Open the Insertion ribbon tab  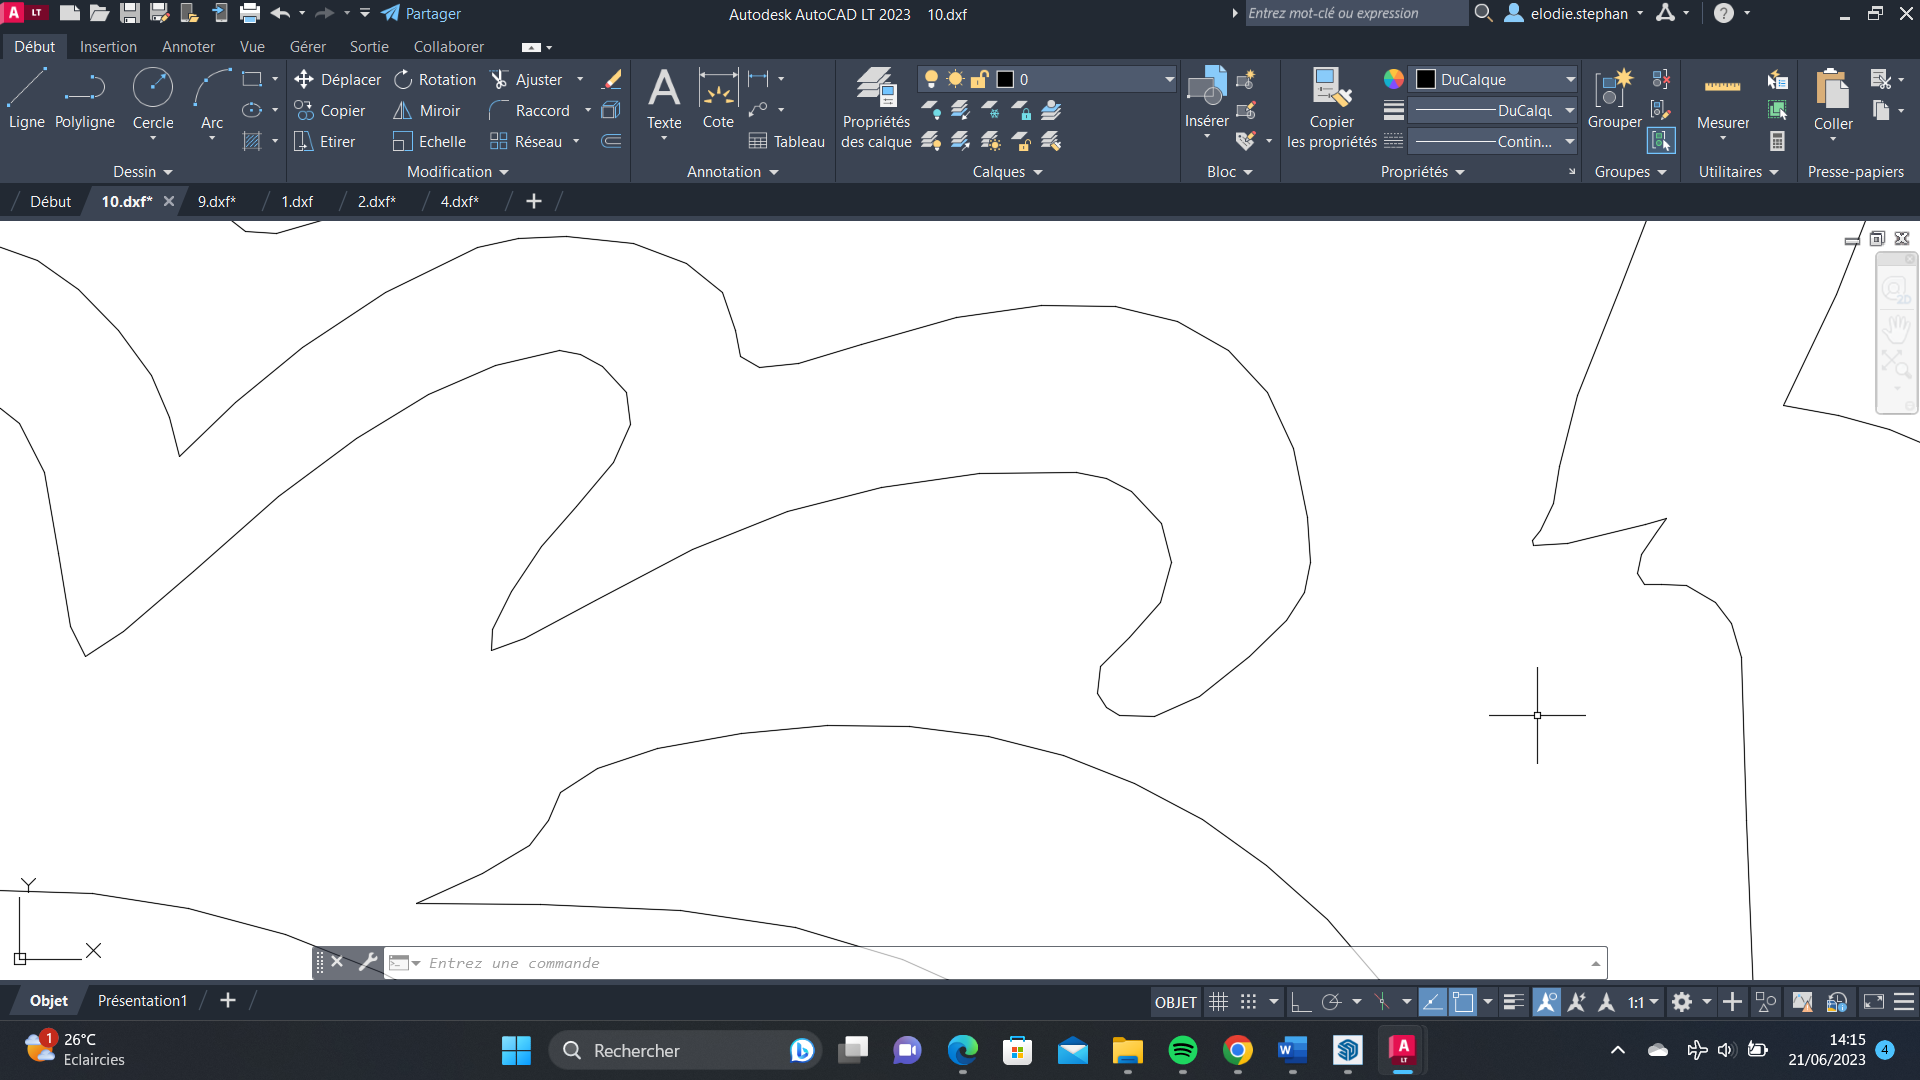click(x=108, y=47)
